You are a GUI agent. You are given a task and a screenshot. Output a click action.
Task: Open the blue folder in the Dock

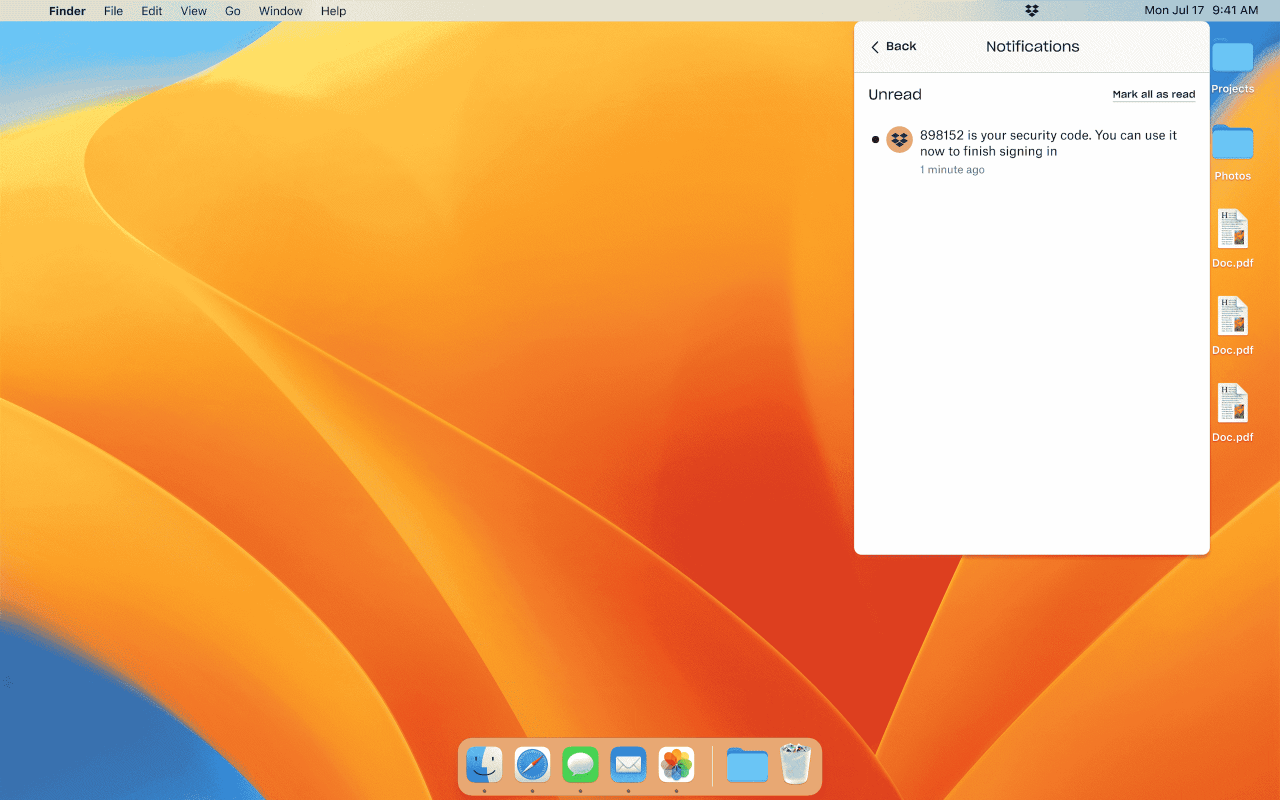(x=748, y=765)
